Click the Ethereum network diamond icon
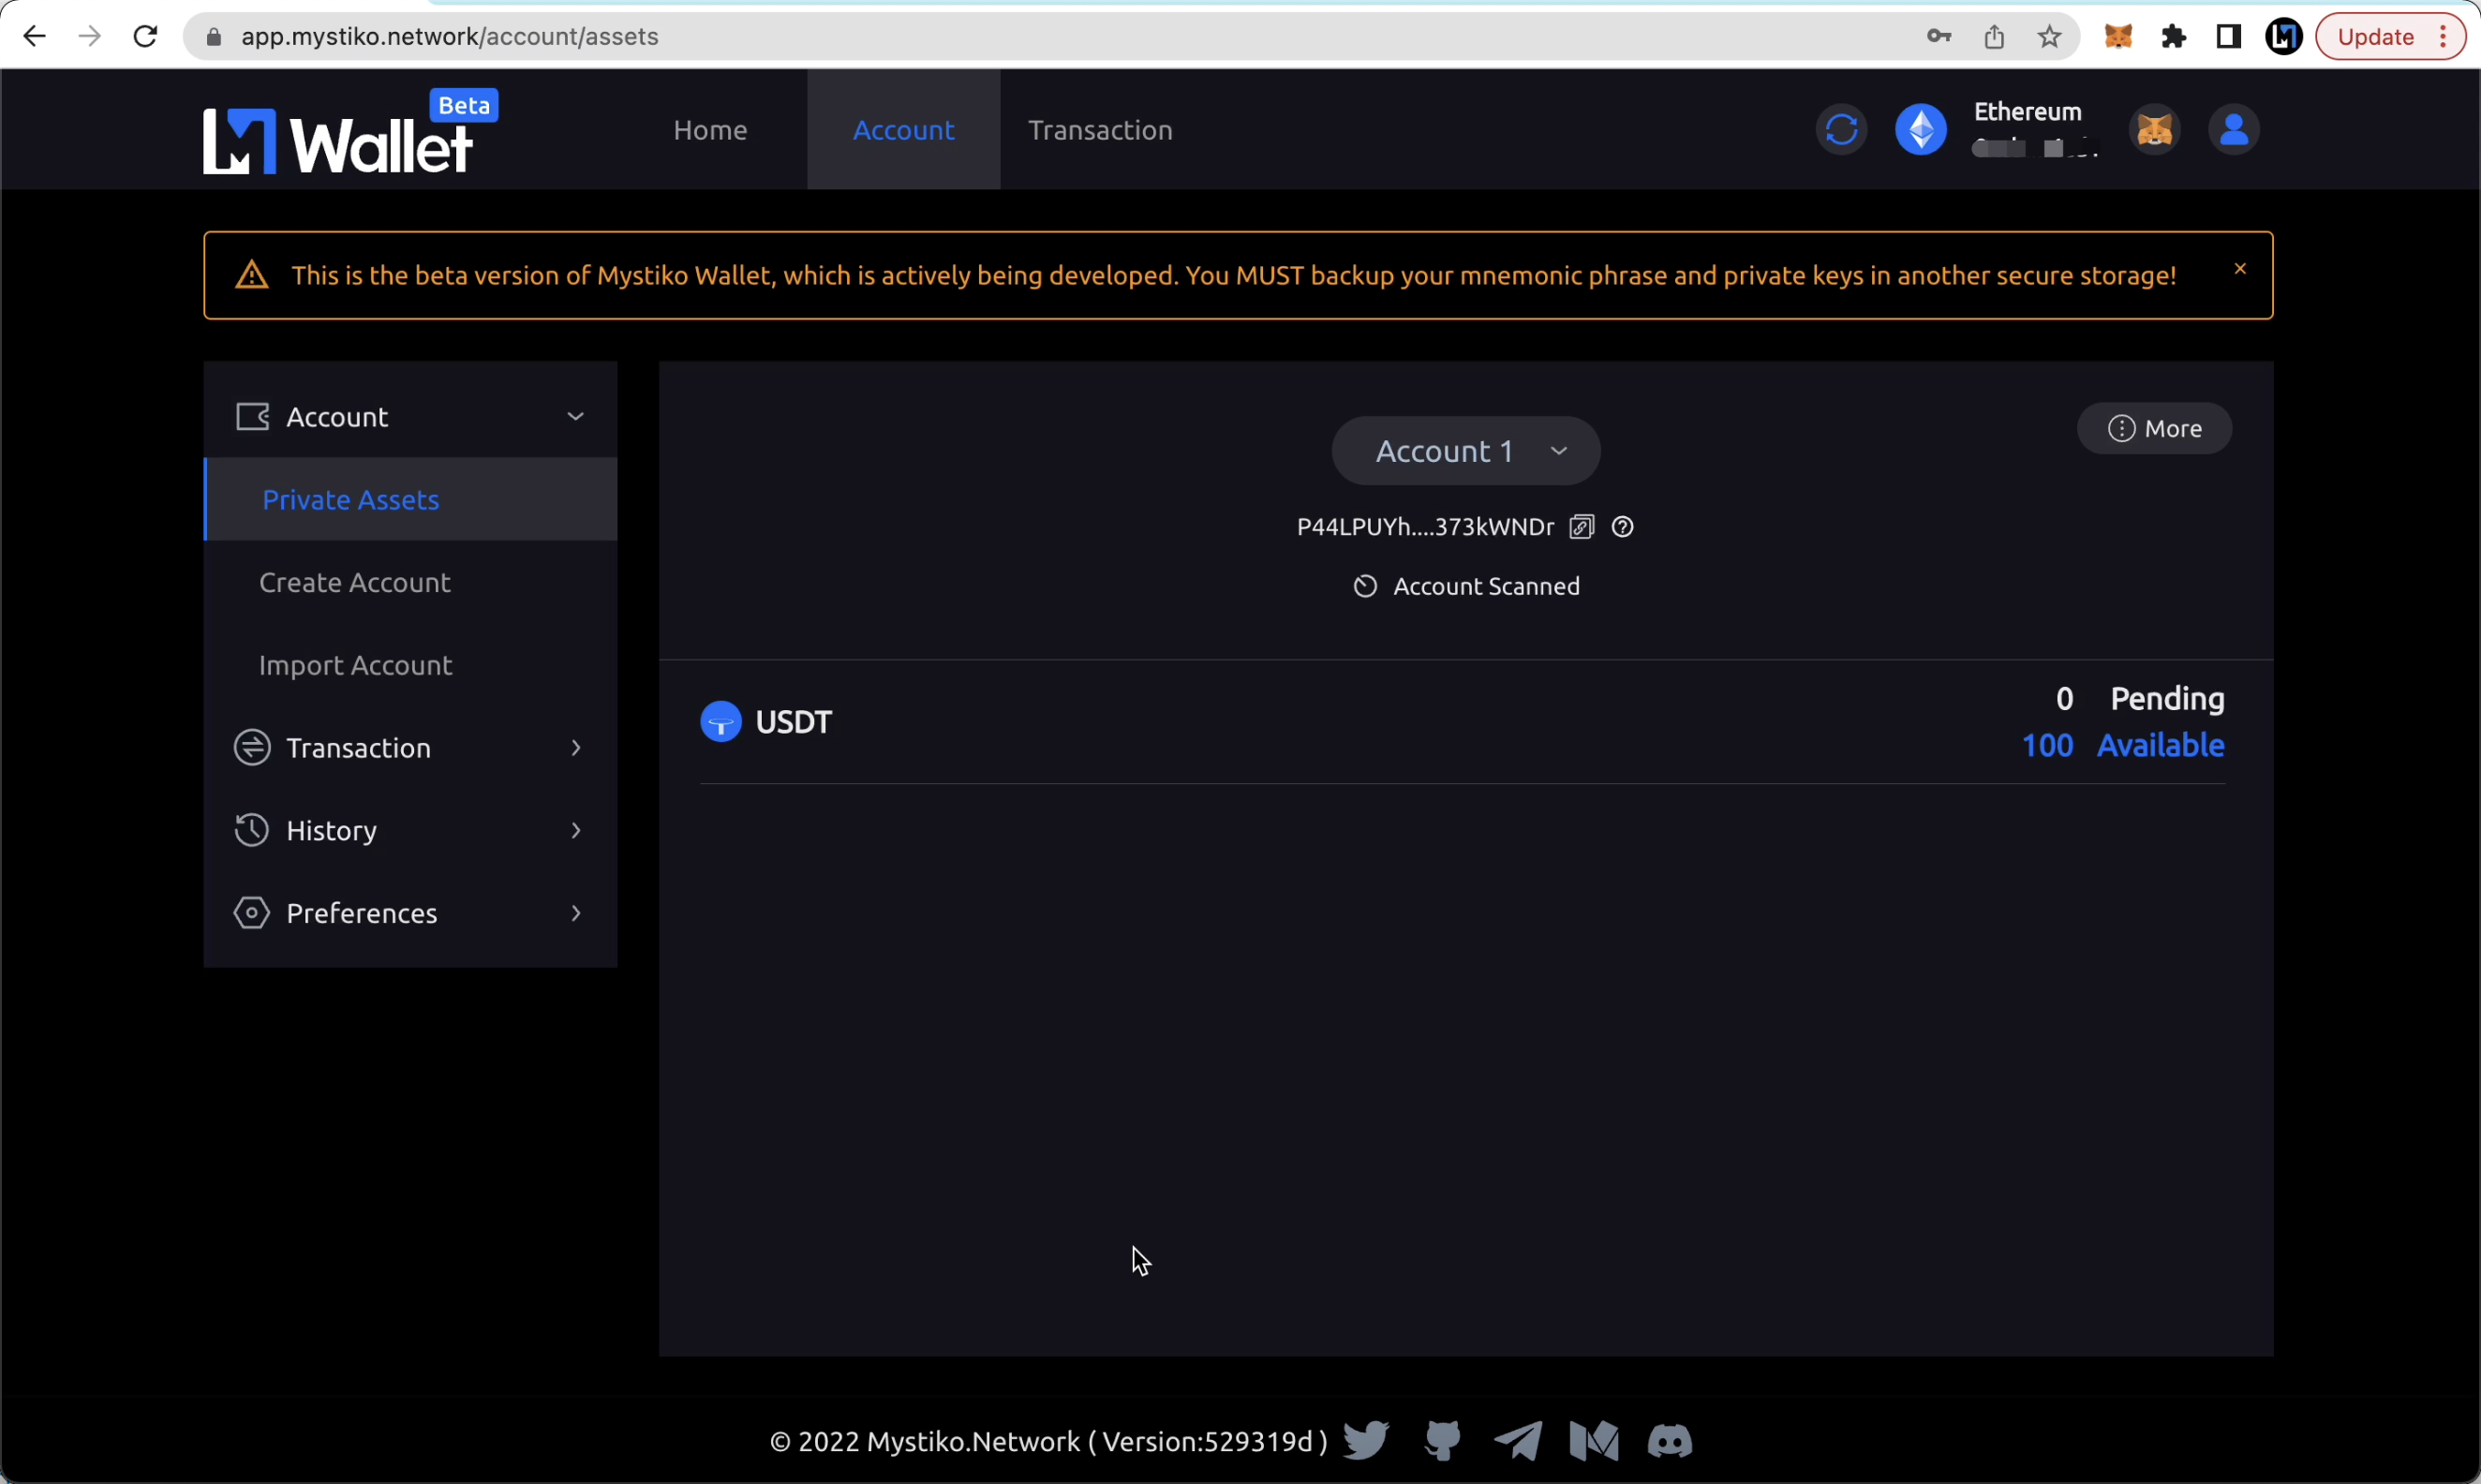 point(1921,130)
